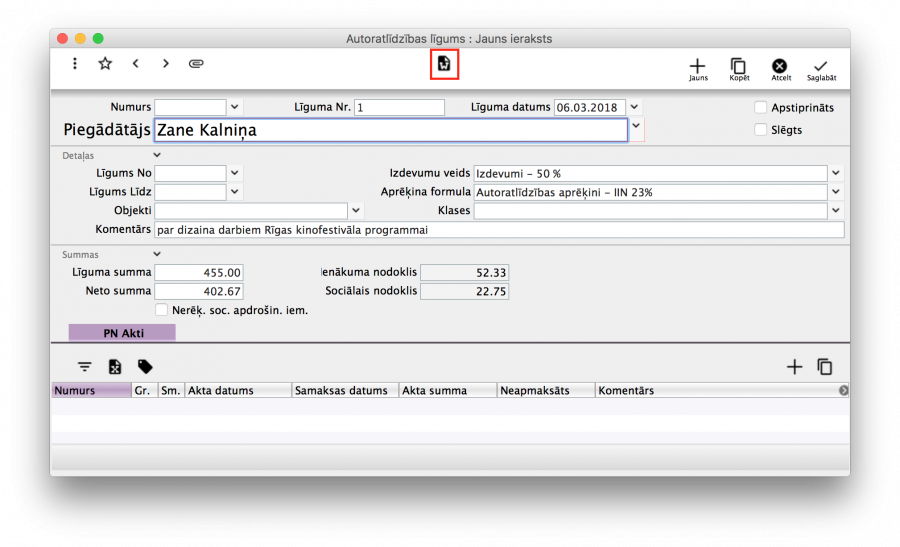Click into the Komentārs text field

pyautogui.click(x=498, y=230)
